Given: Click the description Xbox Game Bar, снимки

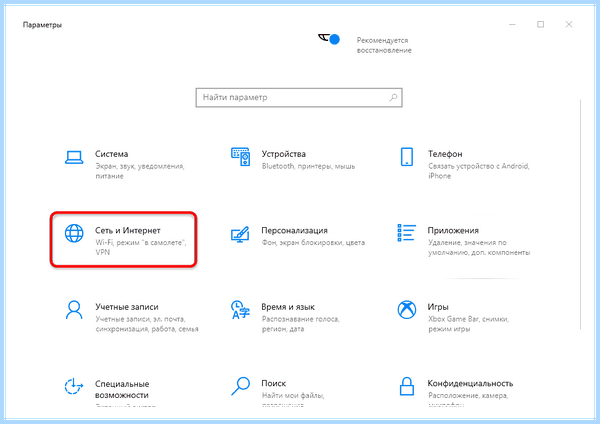Looking at the screenshot, I should (x=468, y=324).
